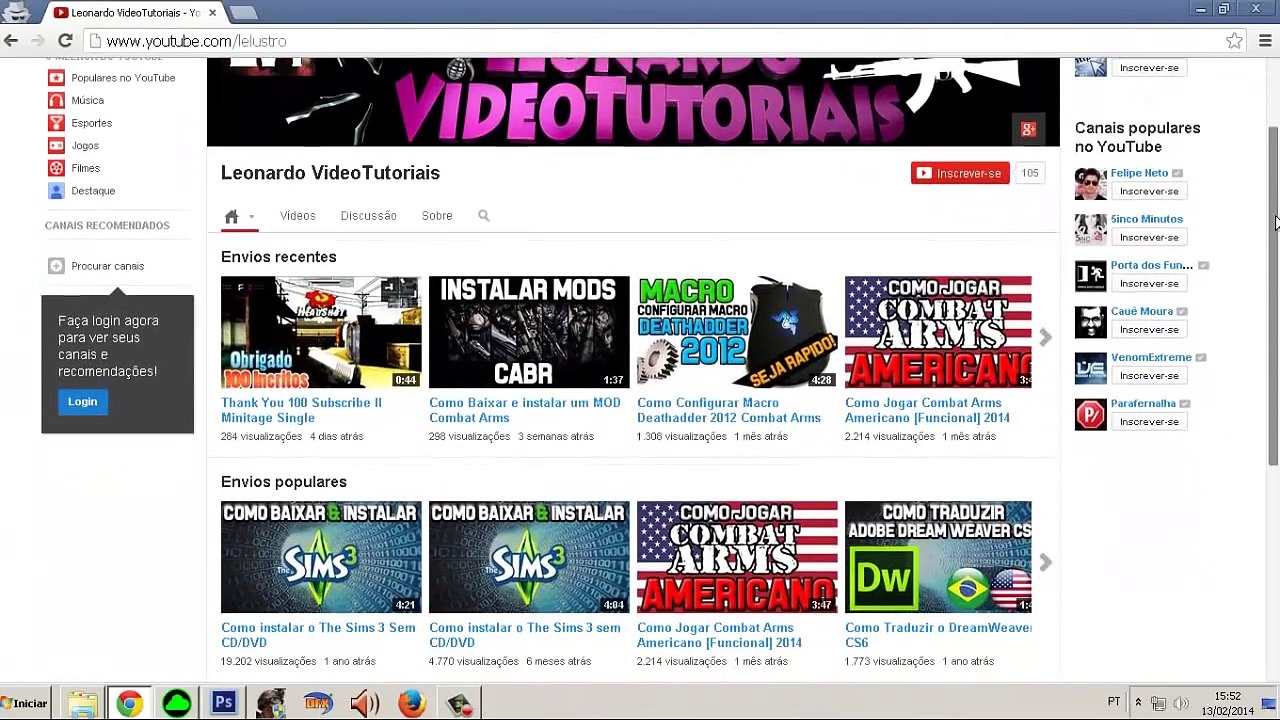Subscribe to Porta dos Fundos channel
The height and width of the screenshot is (720, 1280).
coord(1149,283)
